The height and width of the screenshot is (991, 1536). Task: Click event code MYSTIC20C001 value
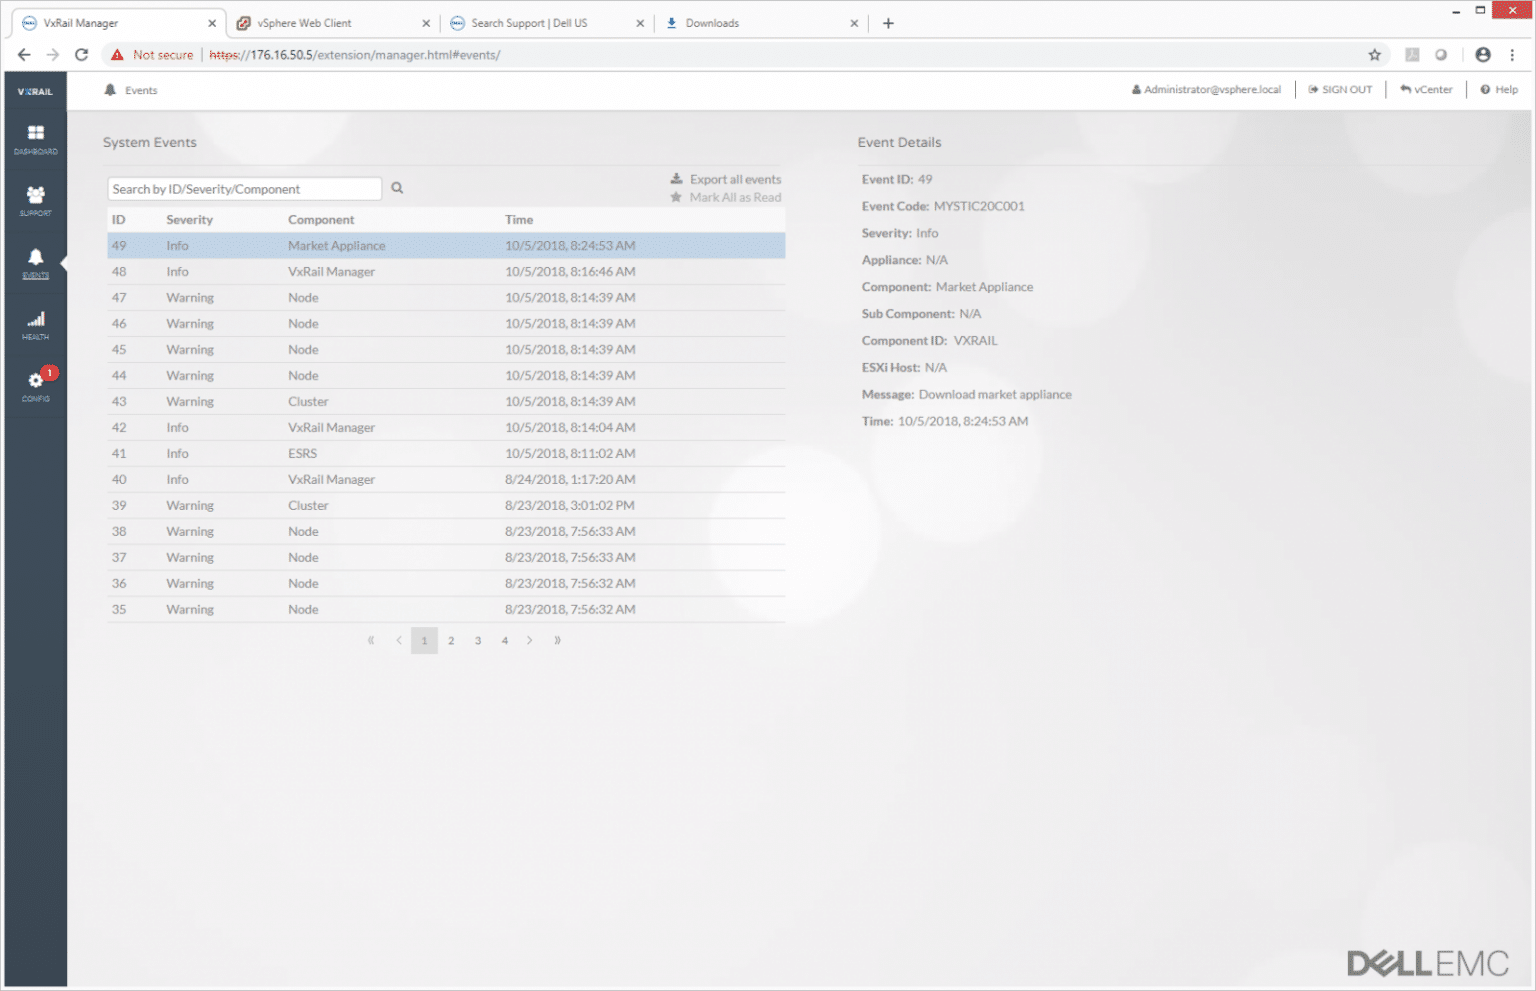[979, 206]
